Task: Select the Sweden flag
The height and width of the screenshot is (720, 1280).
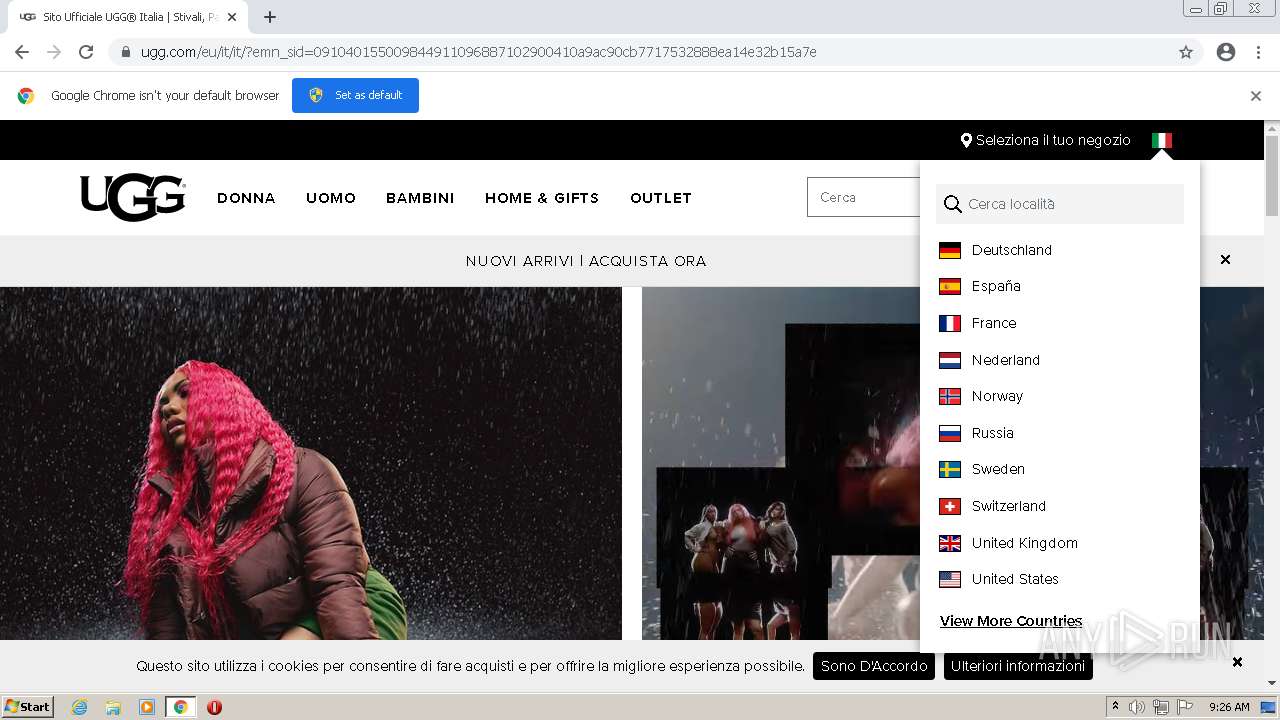Action: point(950,469)
